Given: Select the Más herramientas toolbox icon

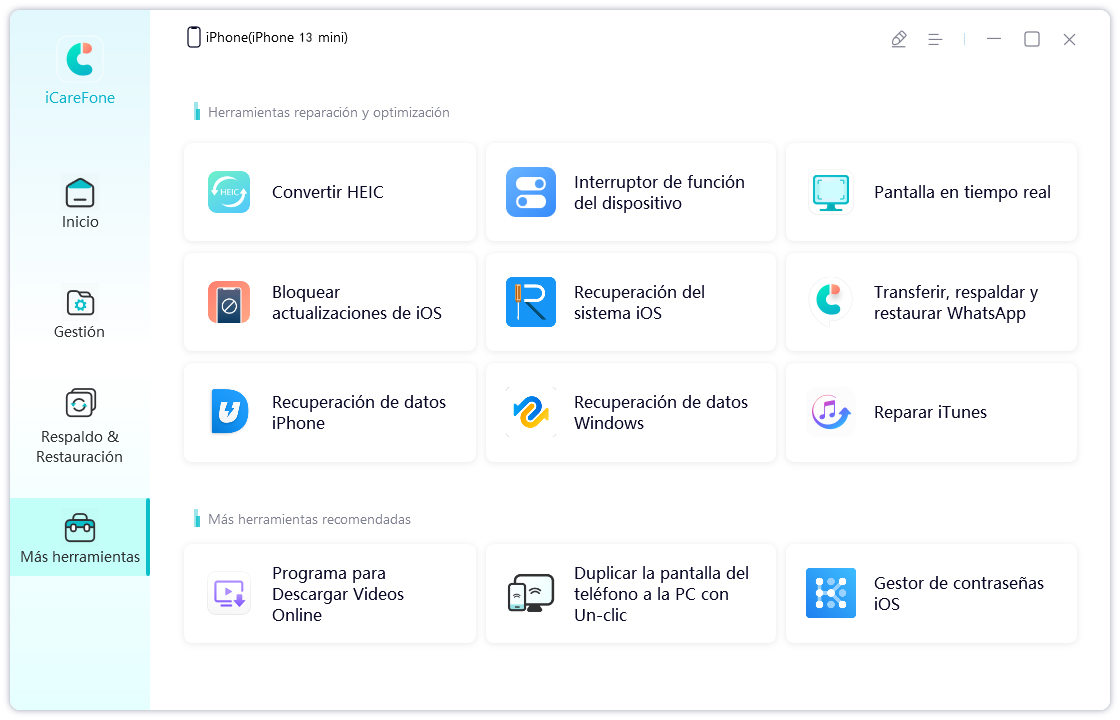Looking at the screenshot, I should click(x=80, y=528).
